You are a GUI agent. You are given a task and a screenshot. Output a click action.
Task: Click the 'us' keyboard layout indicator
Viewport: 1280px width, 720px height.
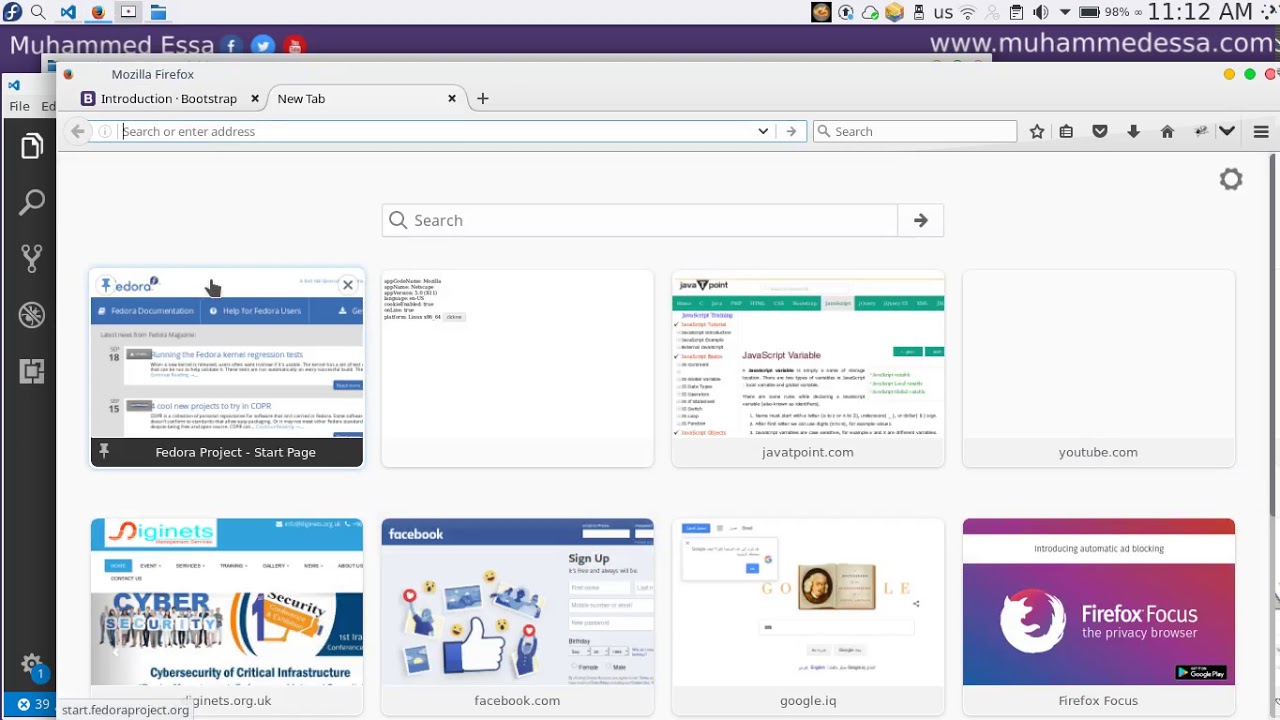coord(943,13)
